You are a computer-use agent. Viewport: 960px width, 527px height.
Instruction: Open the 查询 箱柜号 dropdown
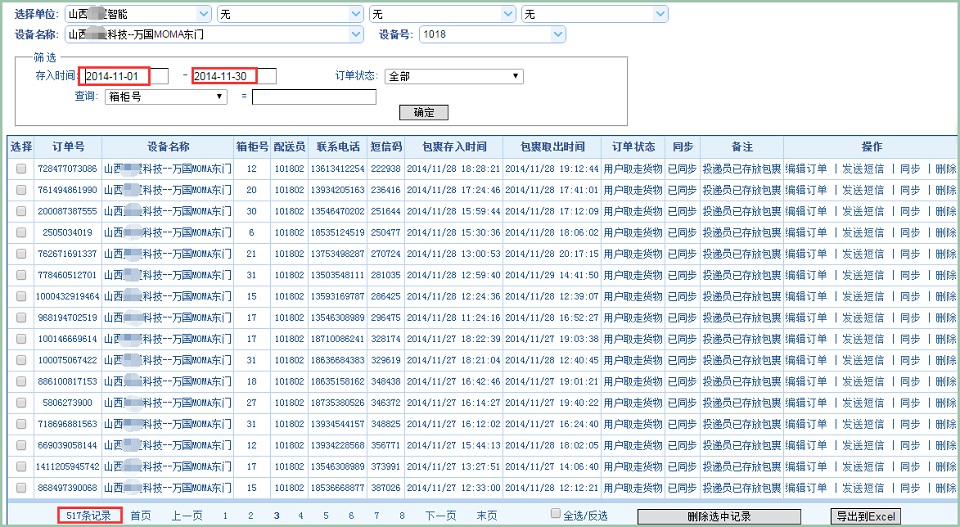[x=166, y=97]
